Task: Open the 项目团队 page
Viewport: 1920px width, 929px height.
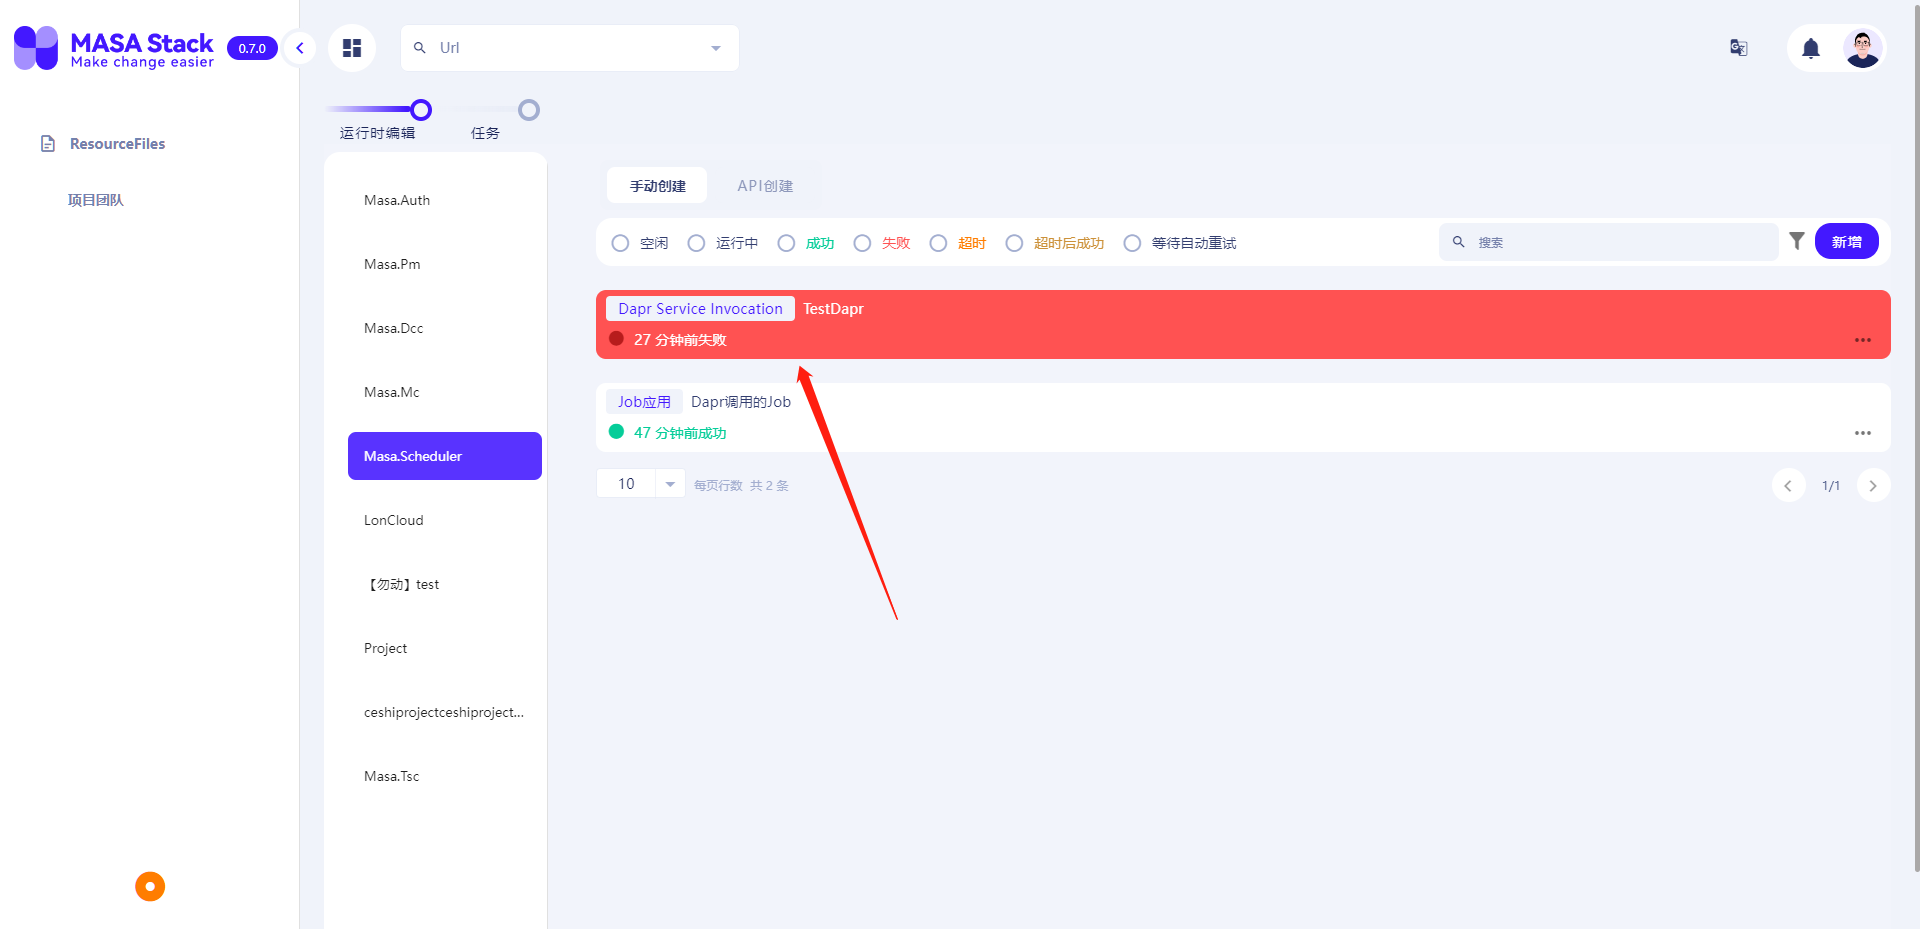Action: 95,199
